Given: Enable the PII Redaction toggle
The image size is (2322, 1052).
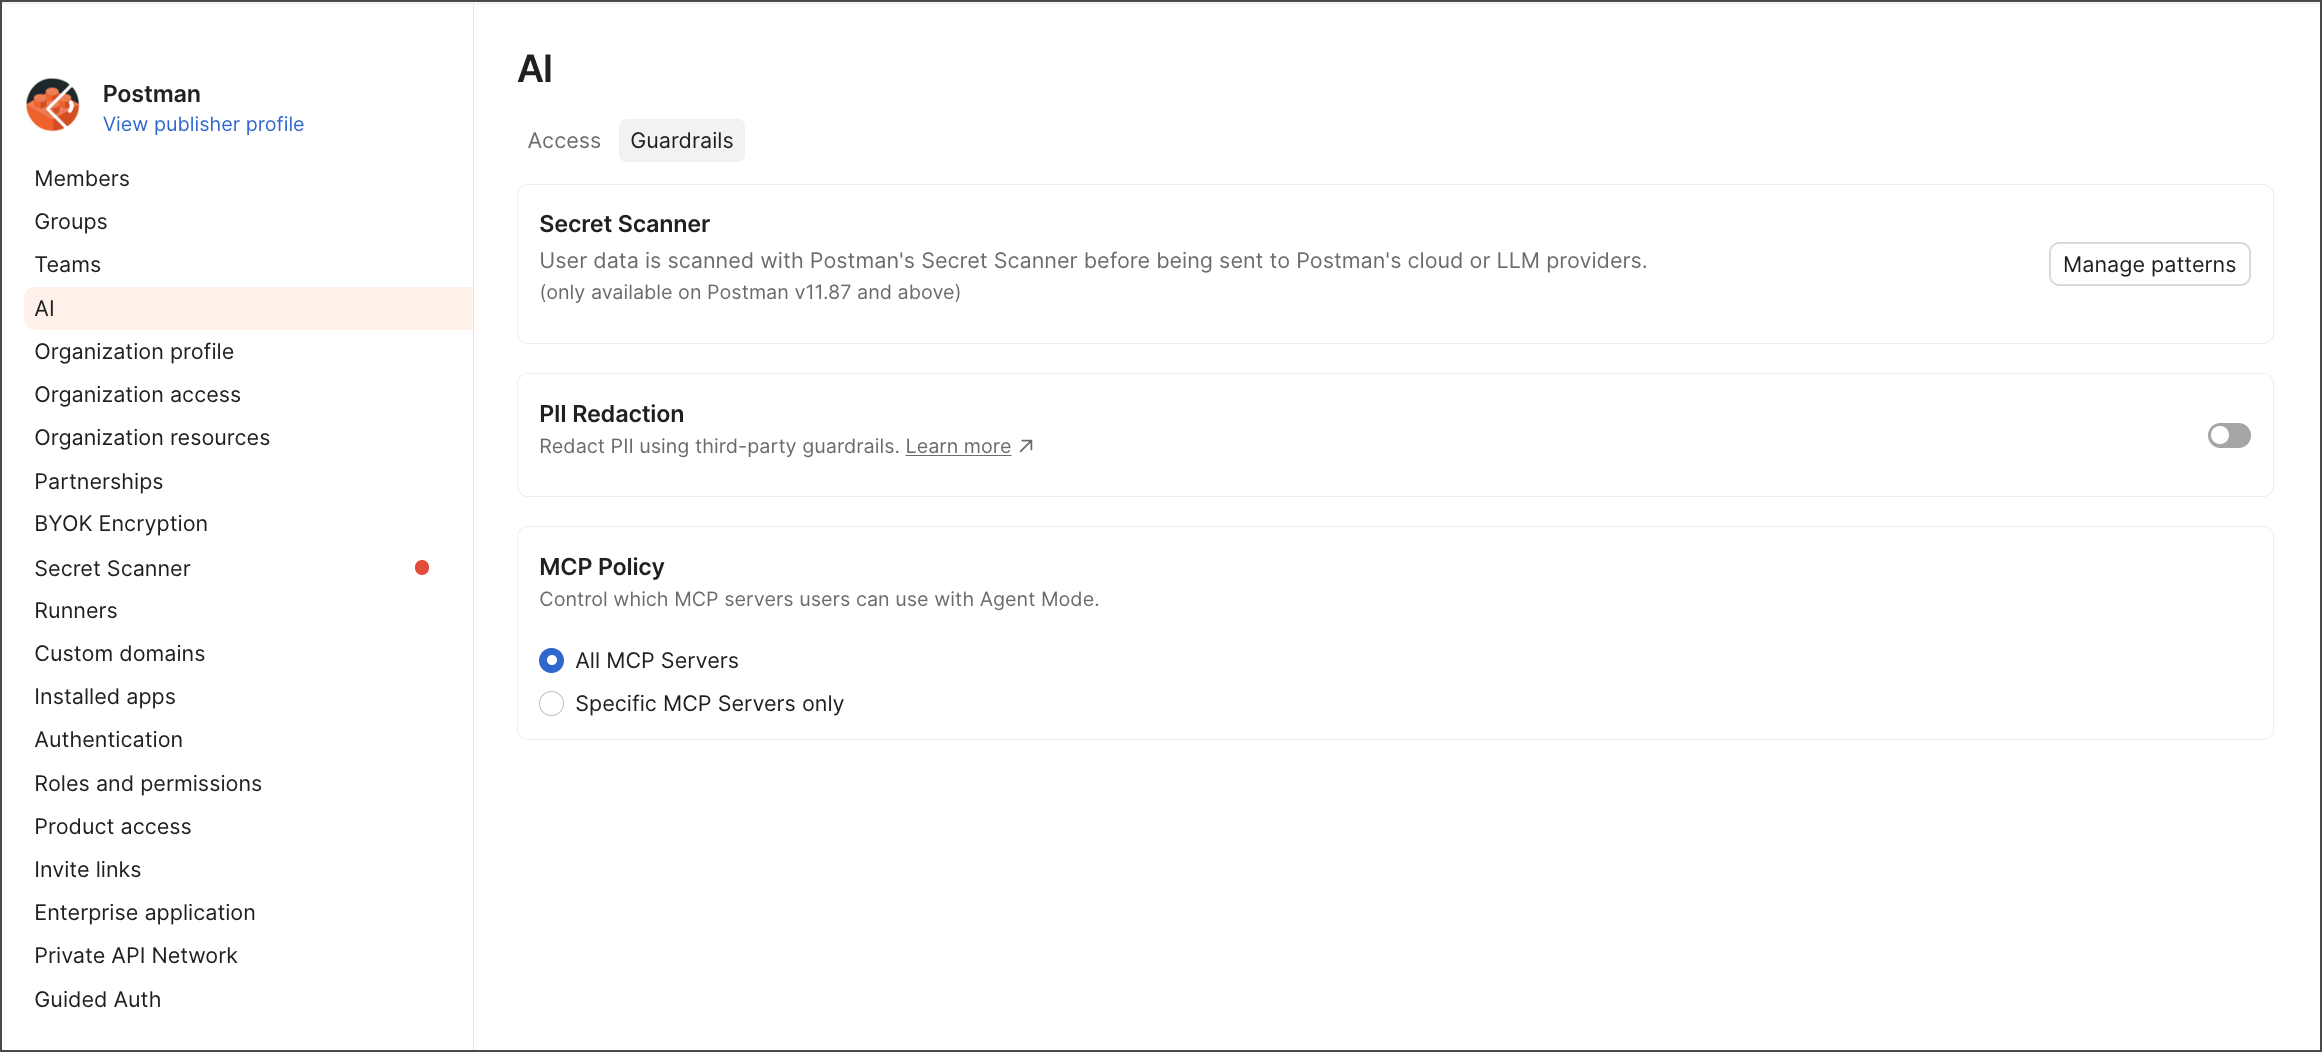Looking at the screenshot, I should [2228, 435].
